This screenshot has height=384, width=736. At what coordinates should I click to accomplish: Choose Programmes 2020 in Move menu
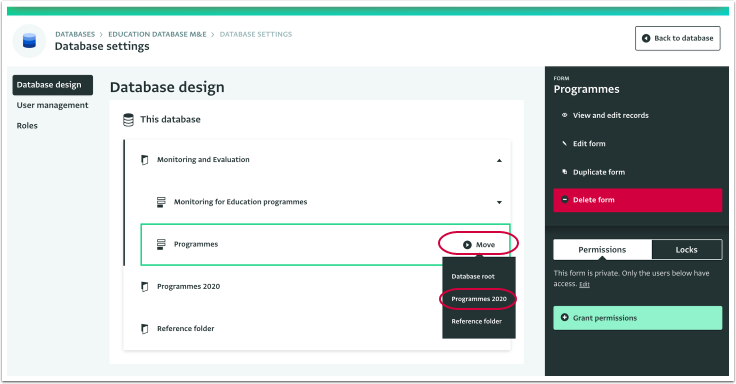pos(479,299)
